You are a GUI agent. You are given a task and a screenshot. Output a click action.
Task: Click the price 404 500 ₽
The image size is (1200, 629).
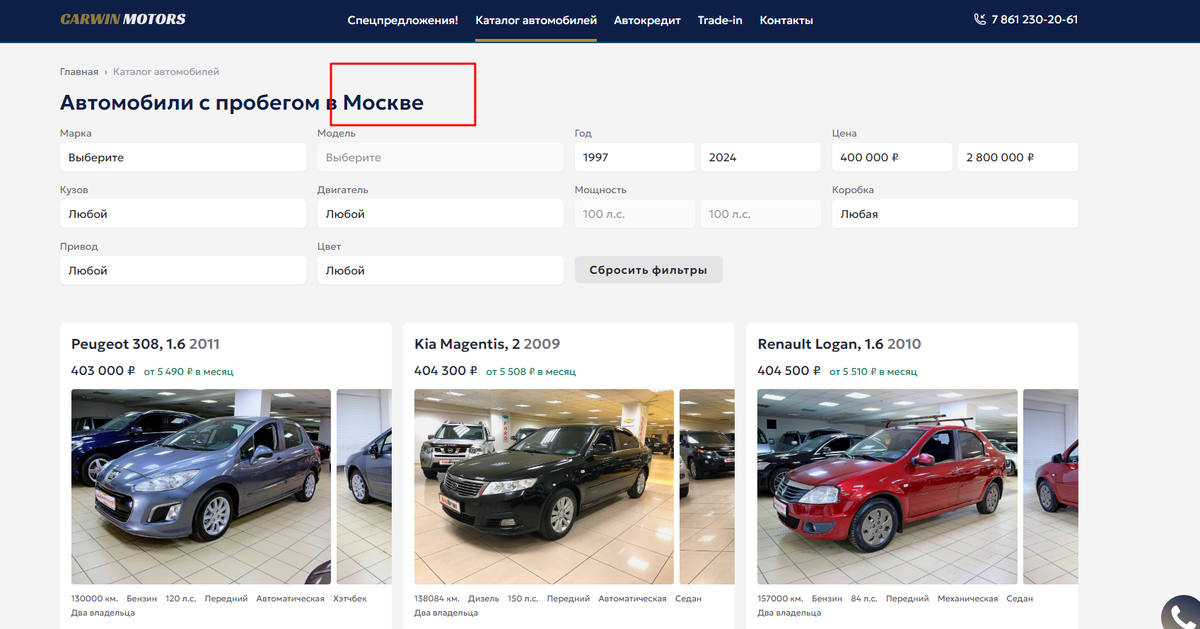click(789, 371)
